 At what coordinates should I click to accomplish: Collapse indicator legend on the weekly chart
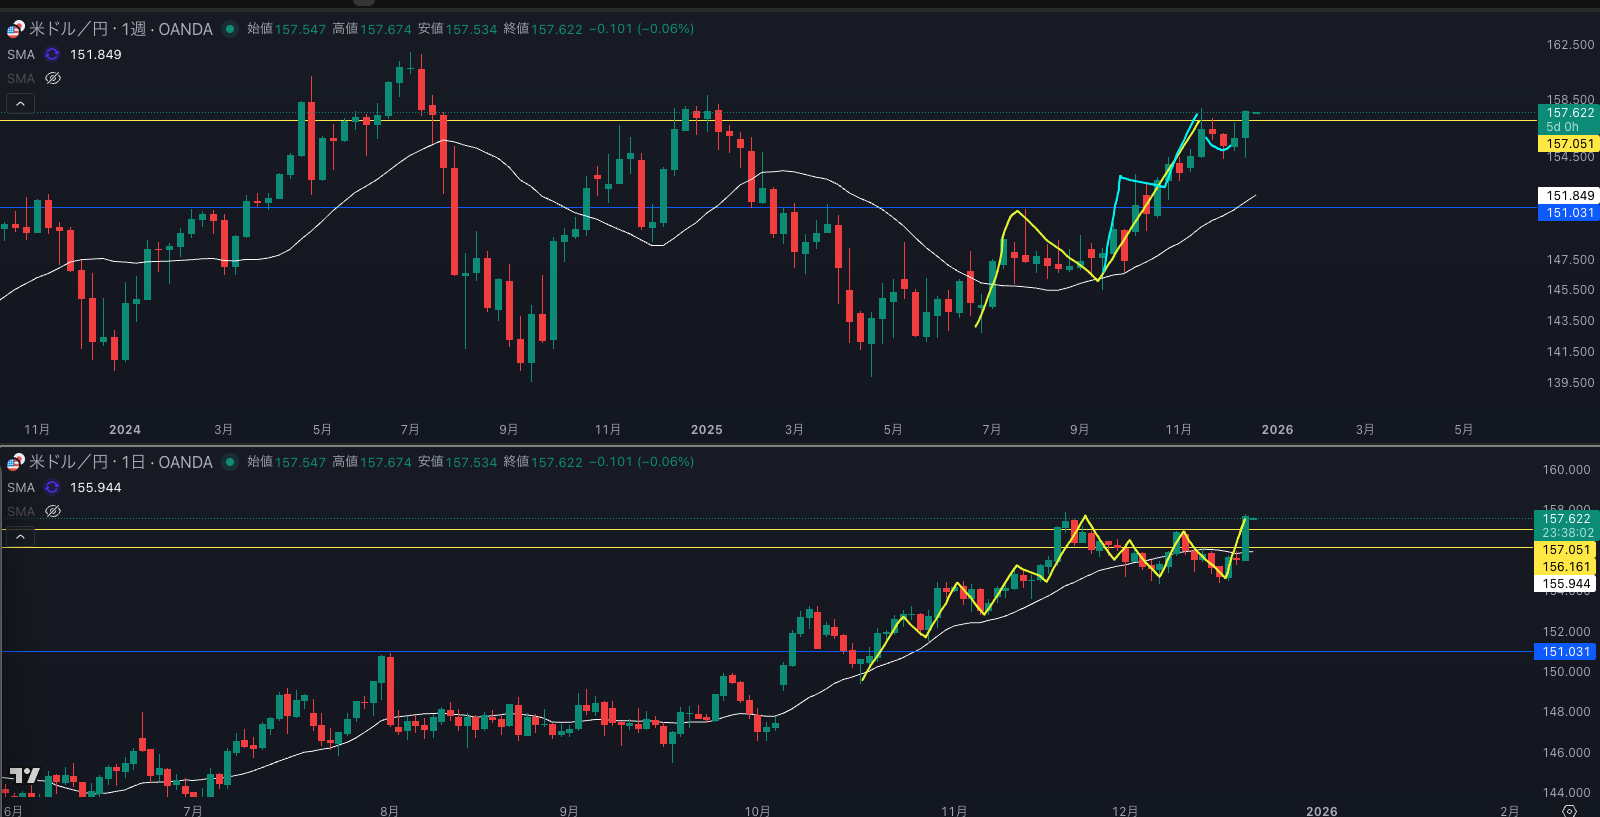(20, 103)
